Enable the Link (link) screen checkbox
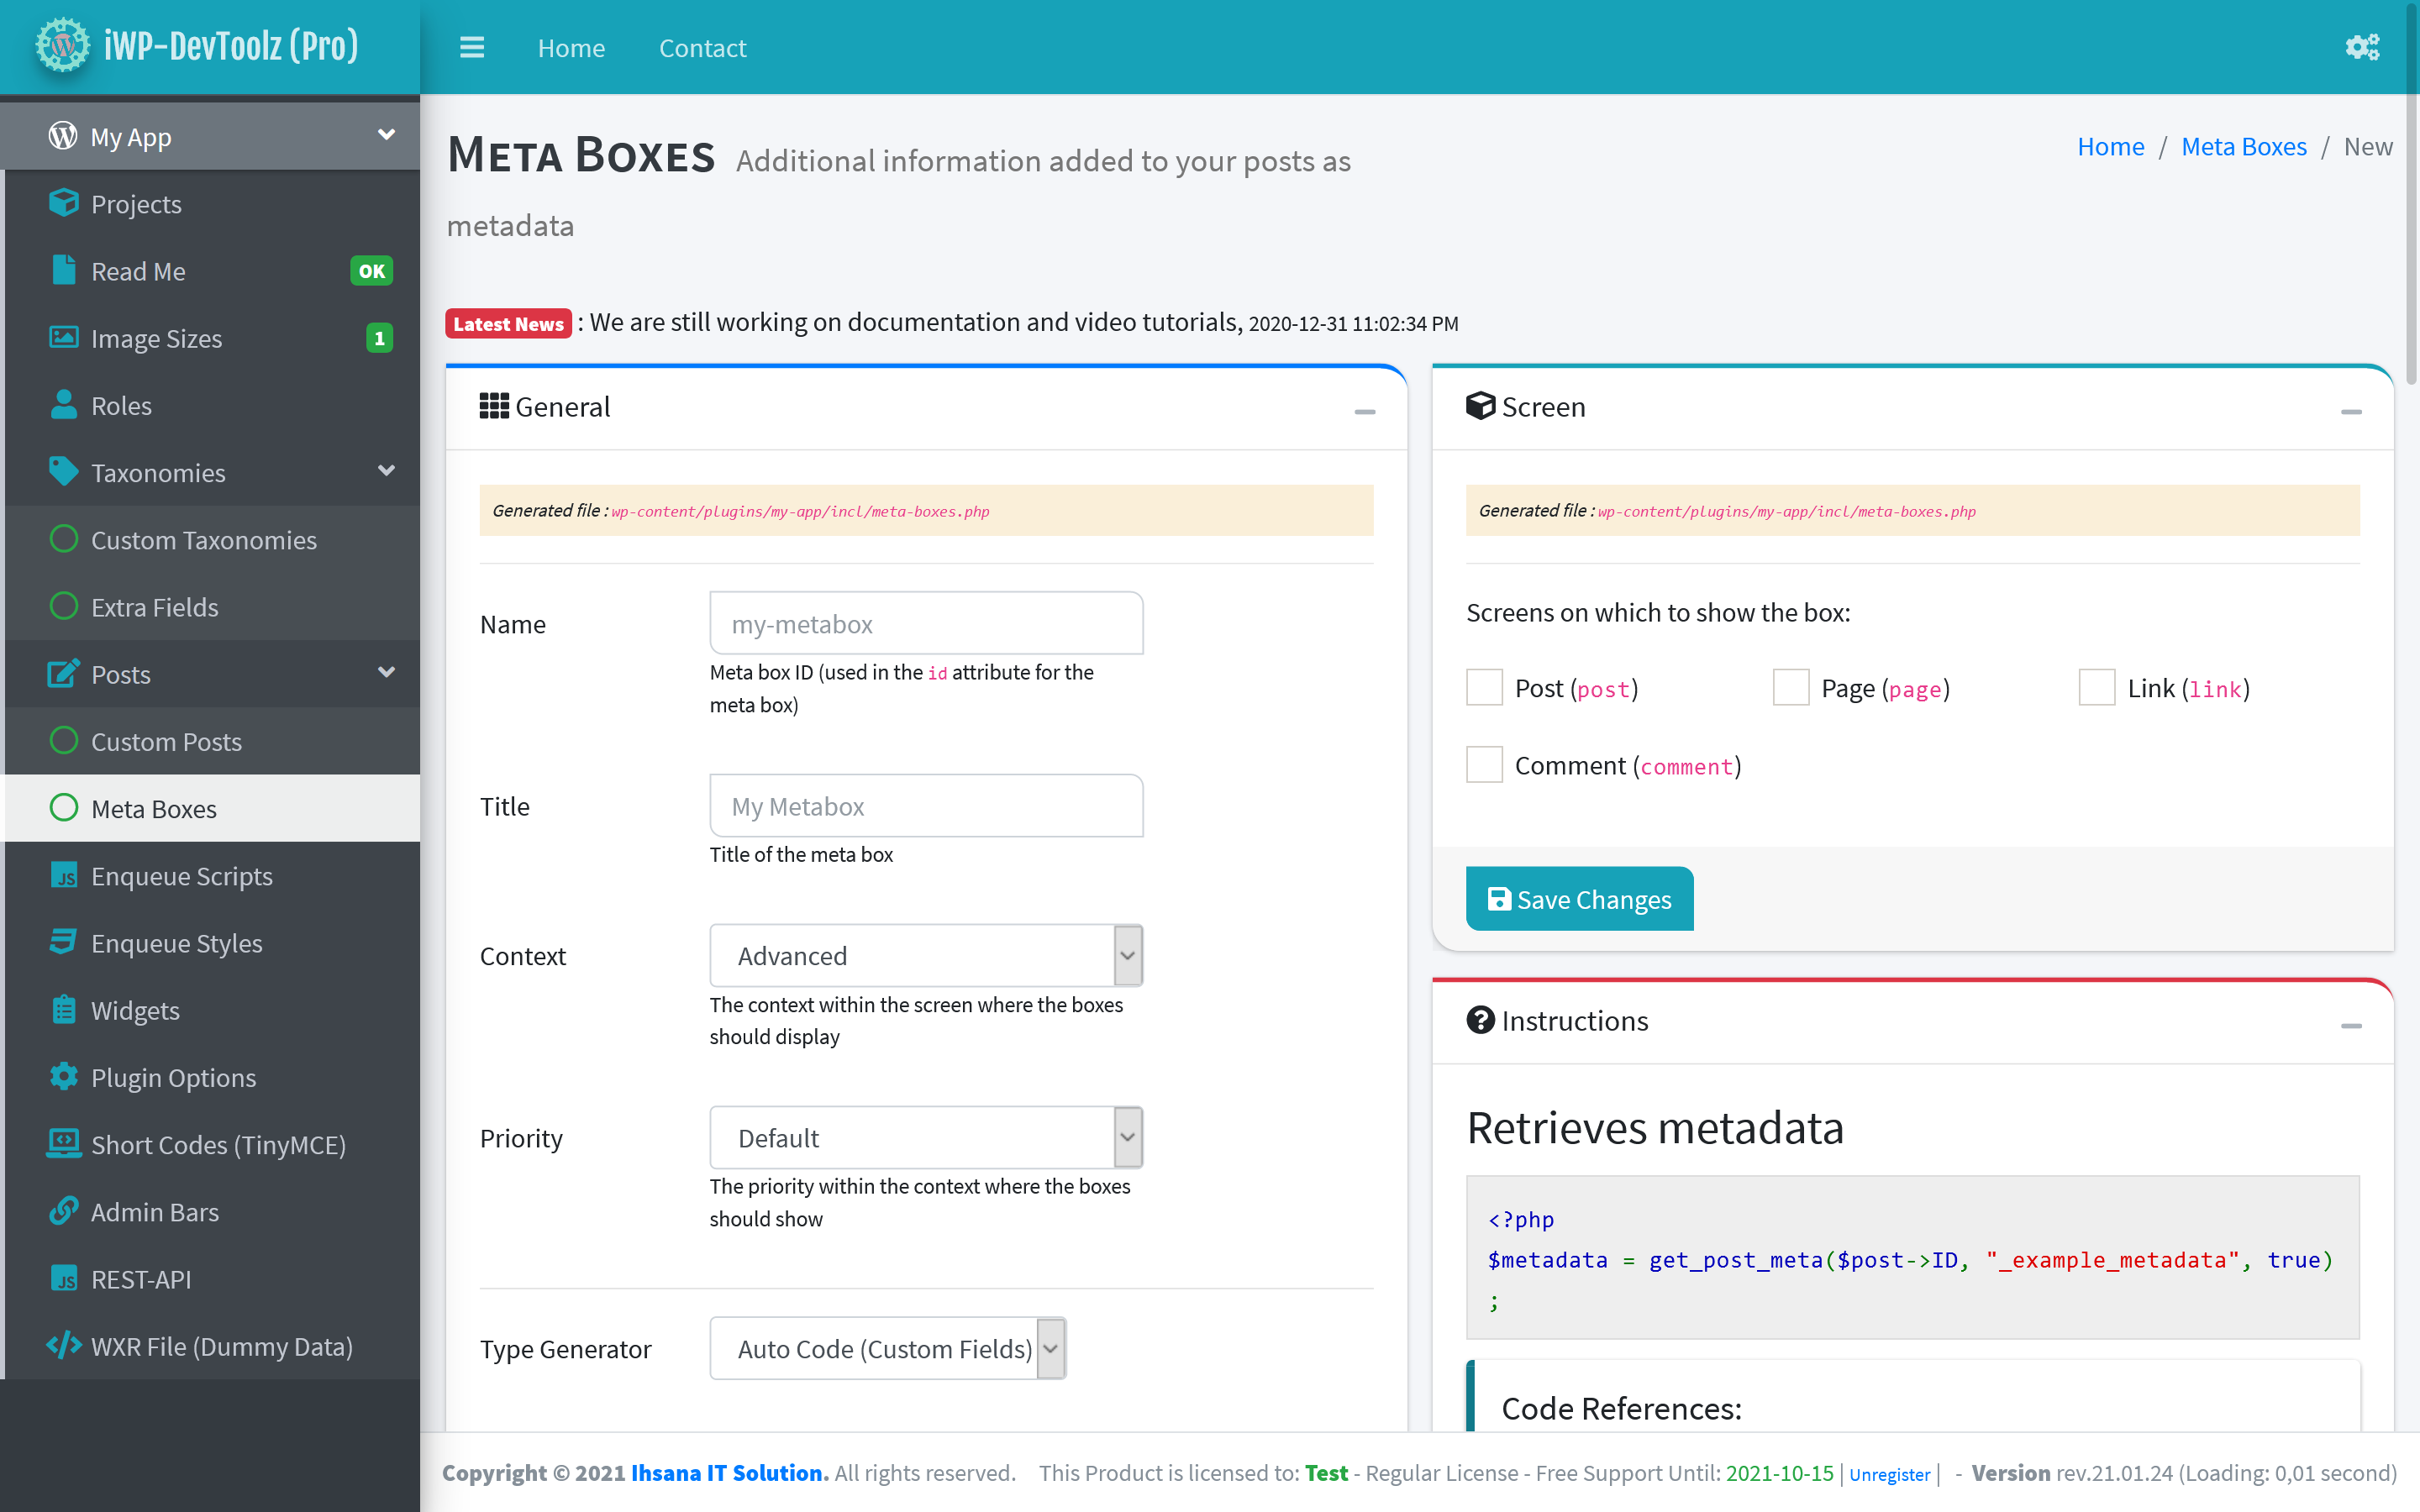The width and height of the screenshot is (2420, 1512). click(2097, 688)
